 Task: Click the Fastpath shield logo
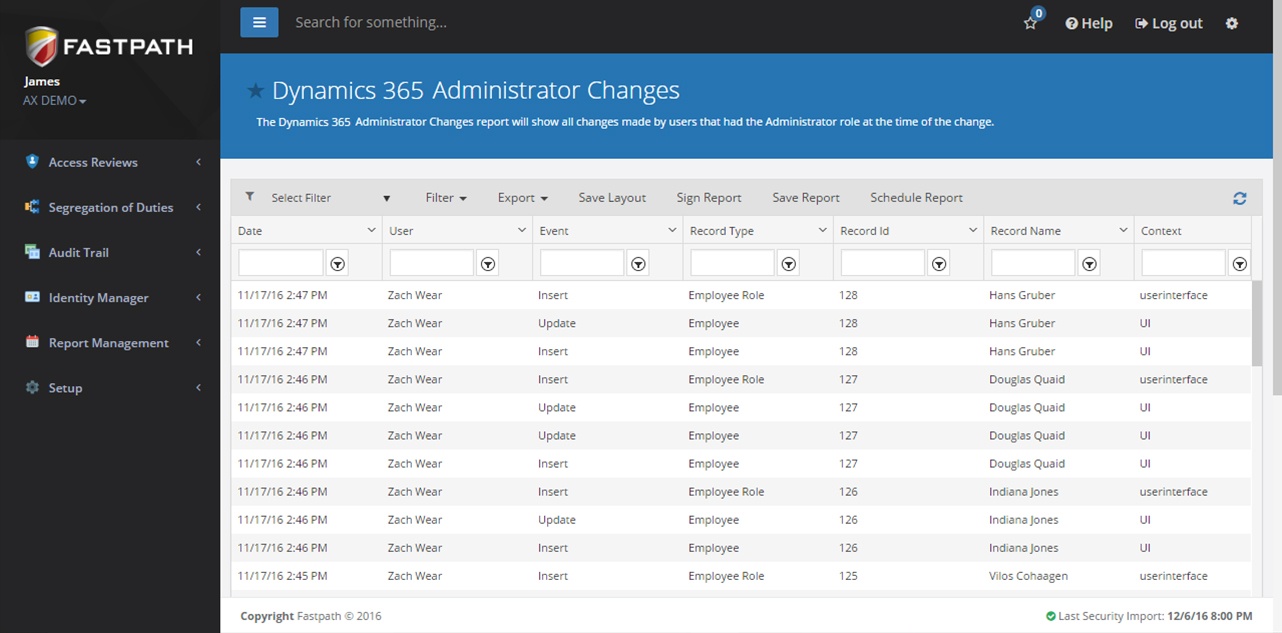pyautogui.click(x=42, y=47)
